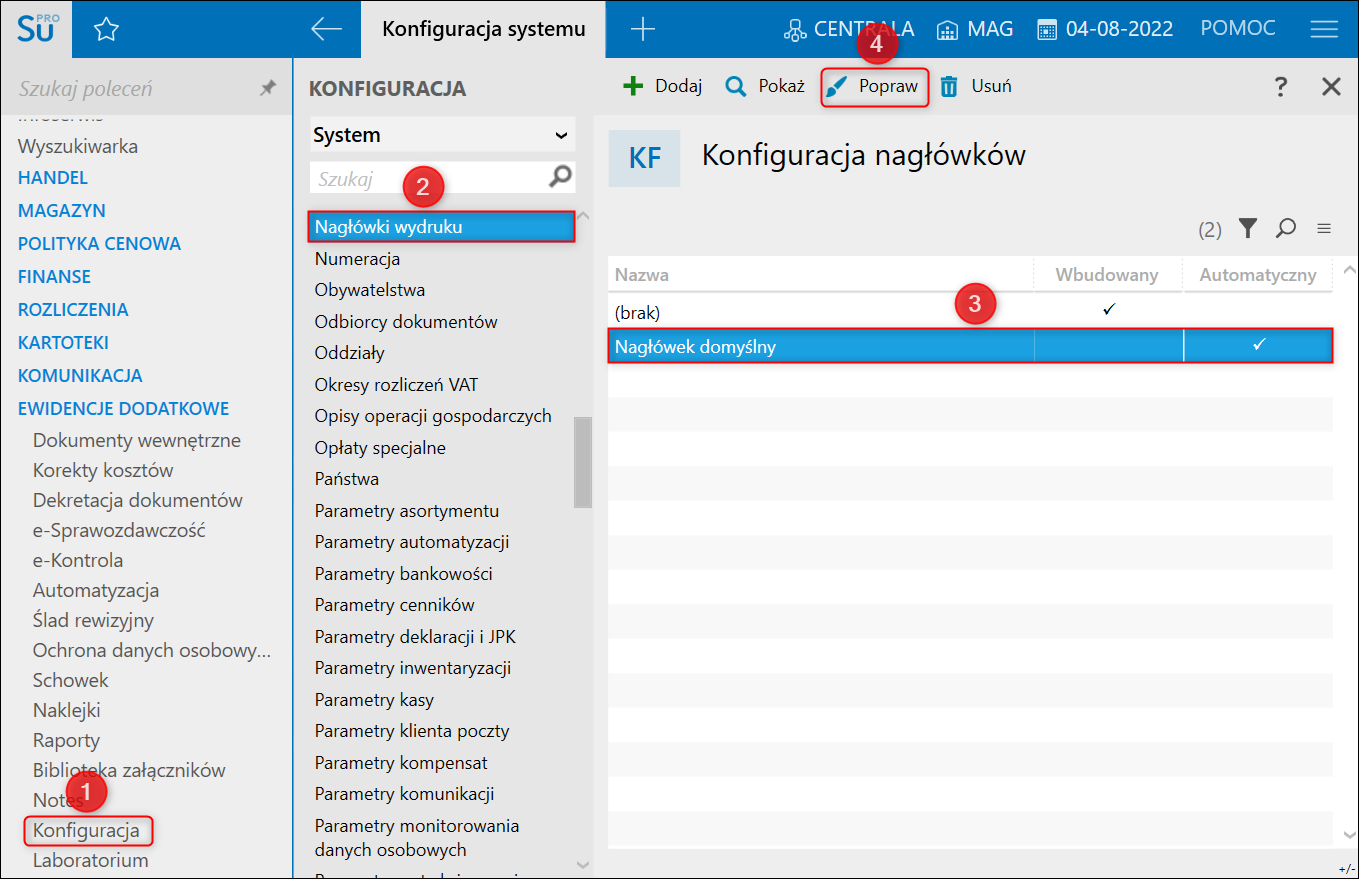Open the list options three-lines icon

click(x=1324, y=229)
